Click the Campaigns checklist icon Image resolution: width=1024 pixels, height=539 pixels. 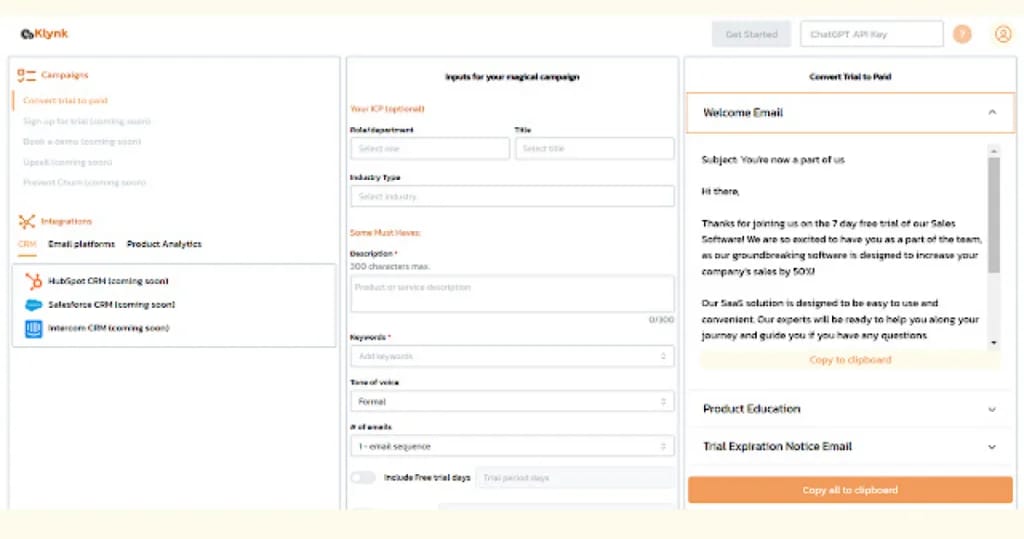[26, 75]
